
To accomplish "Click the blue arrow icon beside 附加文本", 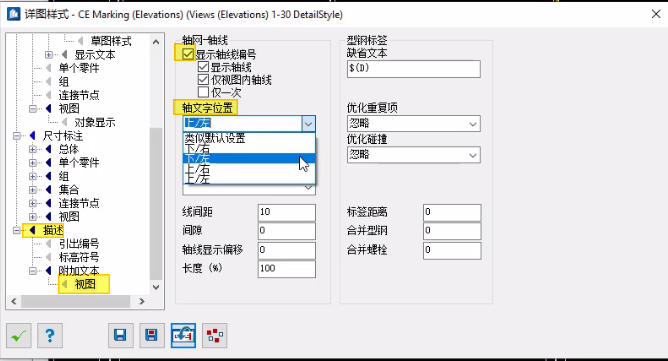I will coord(48,271).
